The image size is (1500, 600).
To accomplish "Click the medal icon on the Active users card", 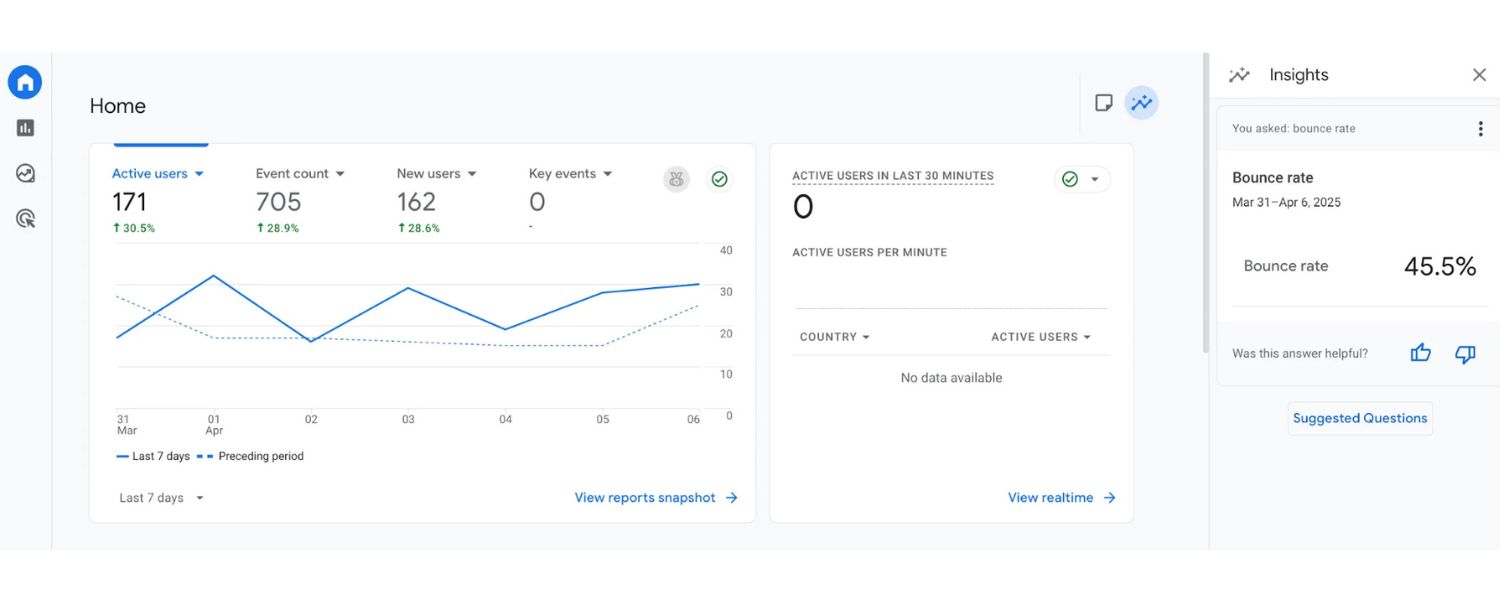I will (x=676, y=180).
